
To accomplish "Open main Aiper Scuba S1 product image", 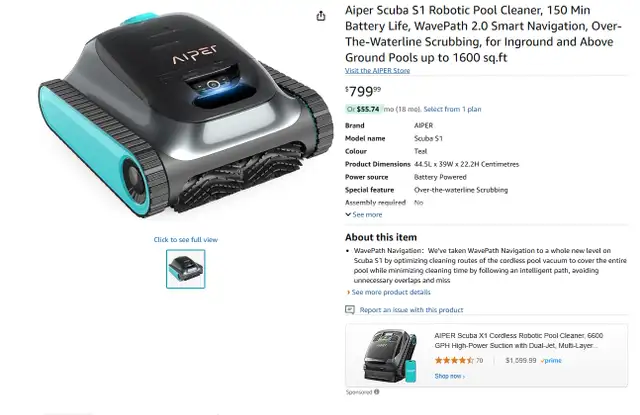I will 186,116.
